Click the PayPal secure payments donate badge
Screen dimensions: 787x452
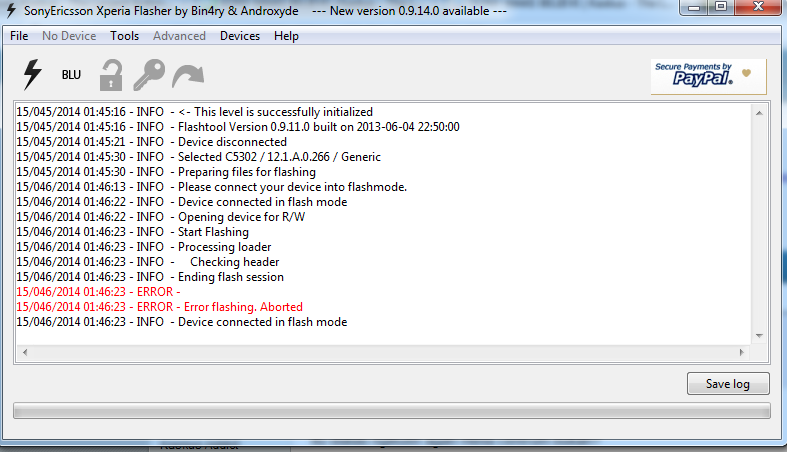coord(708,76)
